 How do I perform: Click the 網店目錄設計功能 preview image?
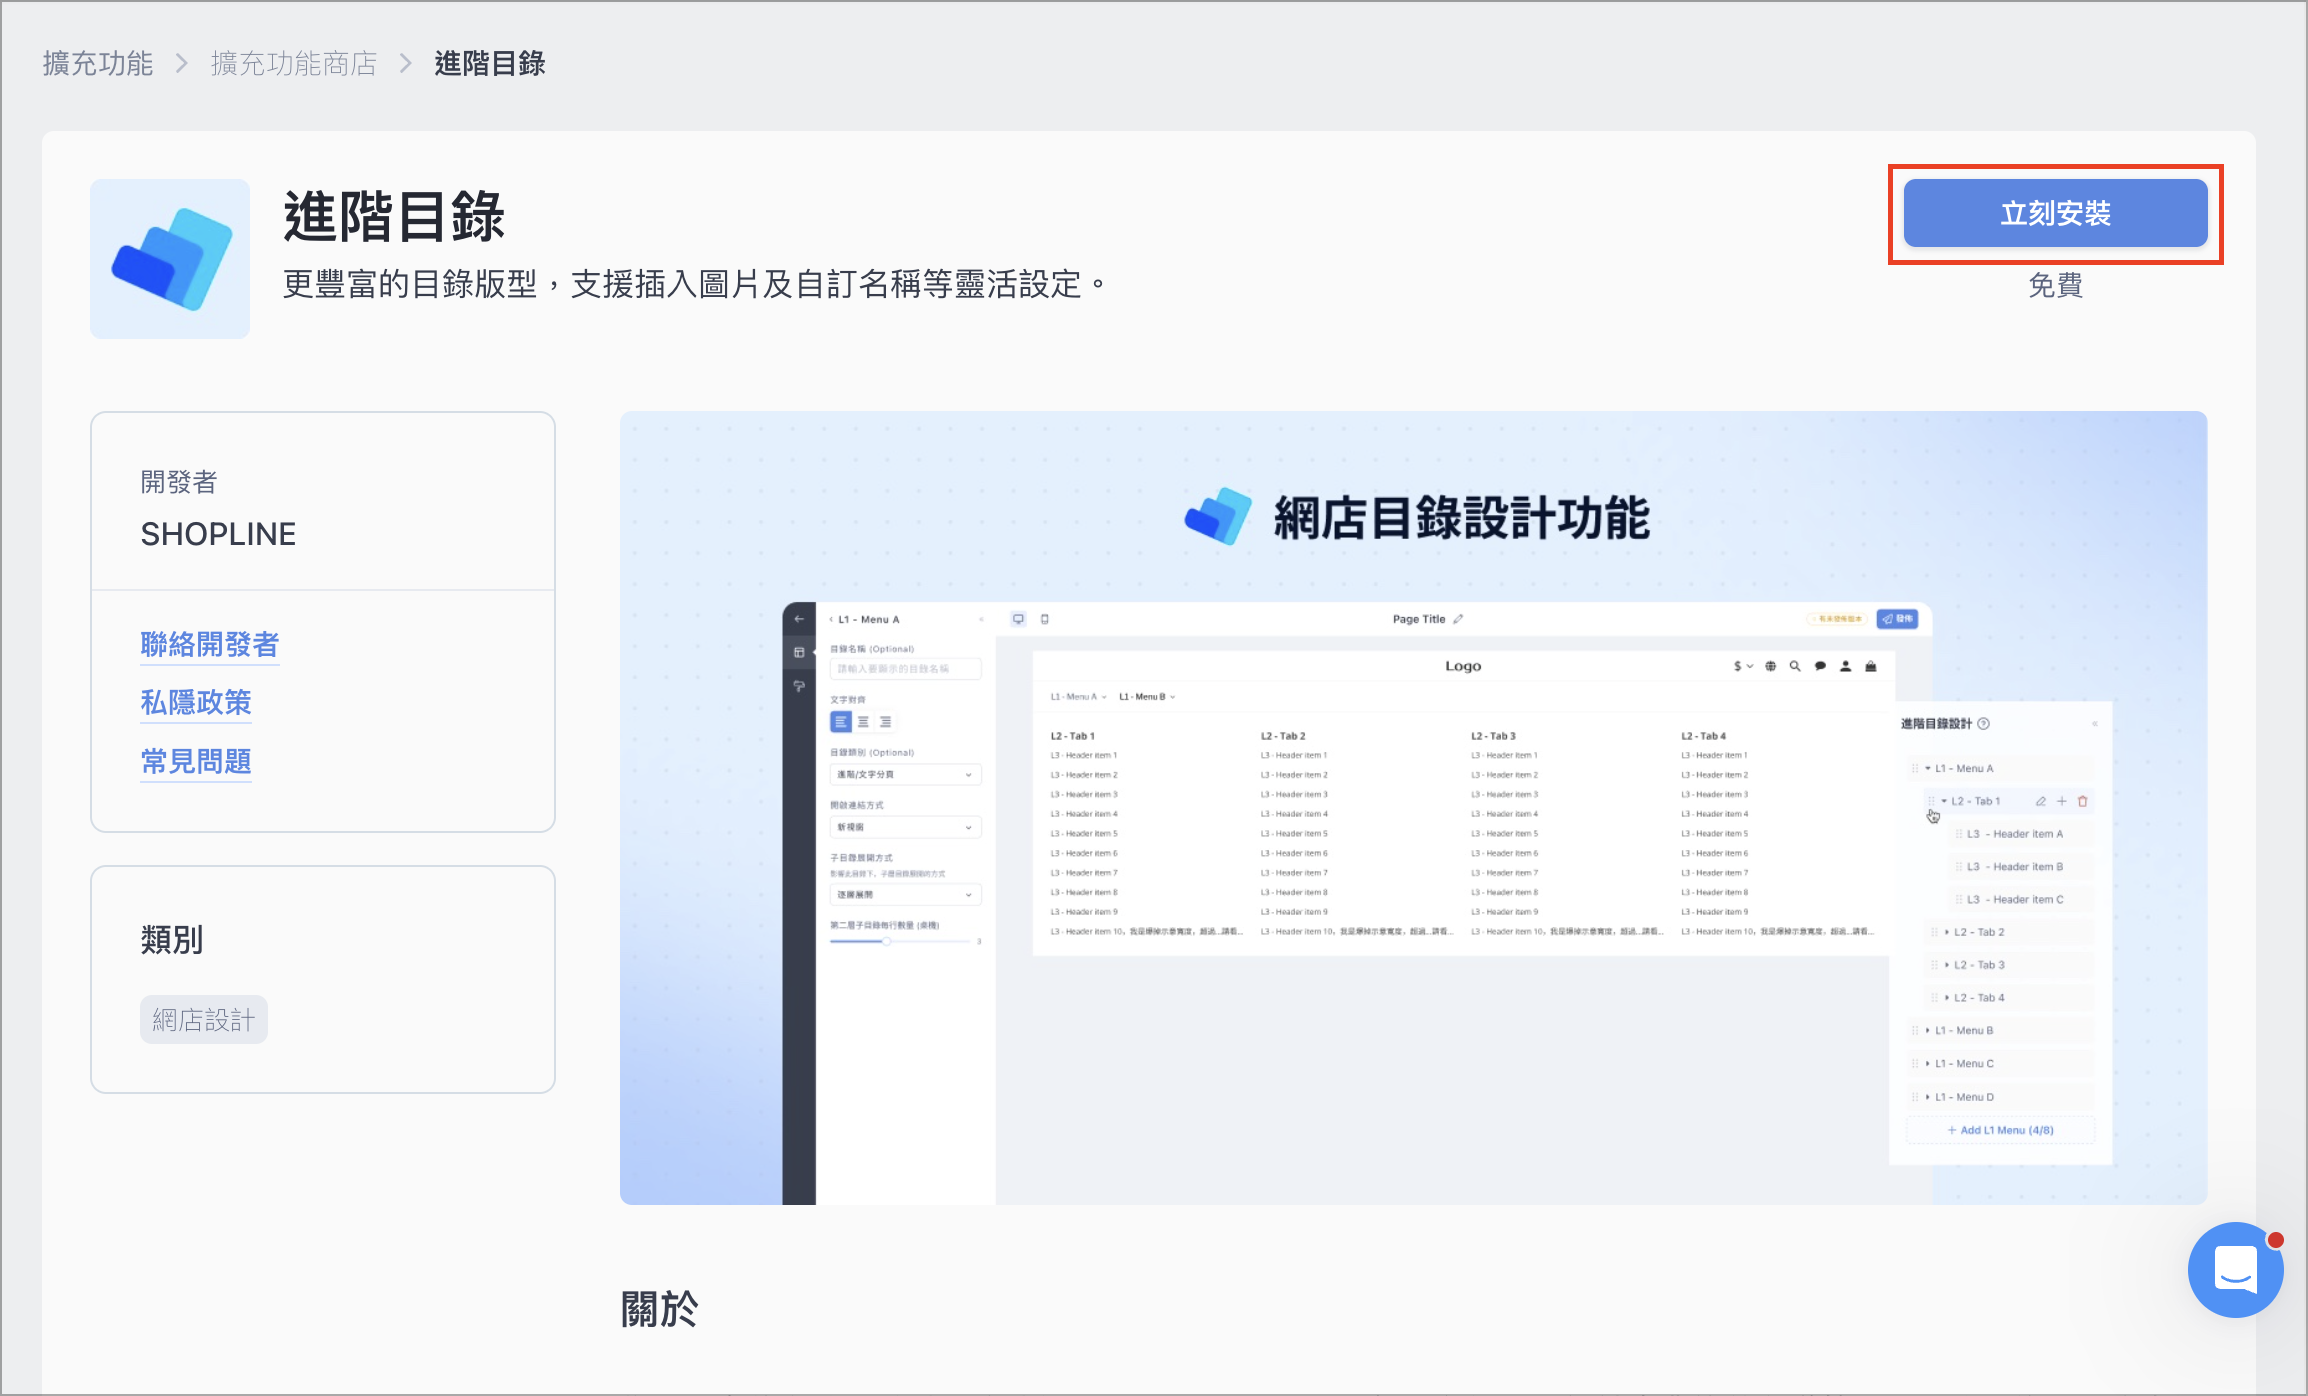1413,808
